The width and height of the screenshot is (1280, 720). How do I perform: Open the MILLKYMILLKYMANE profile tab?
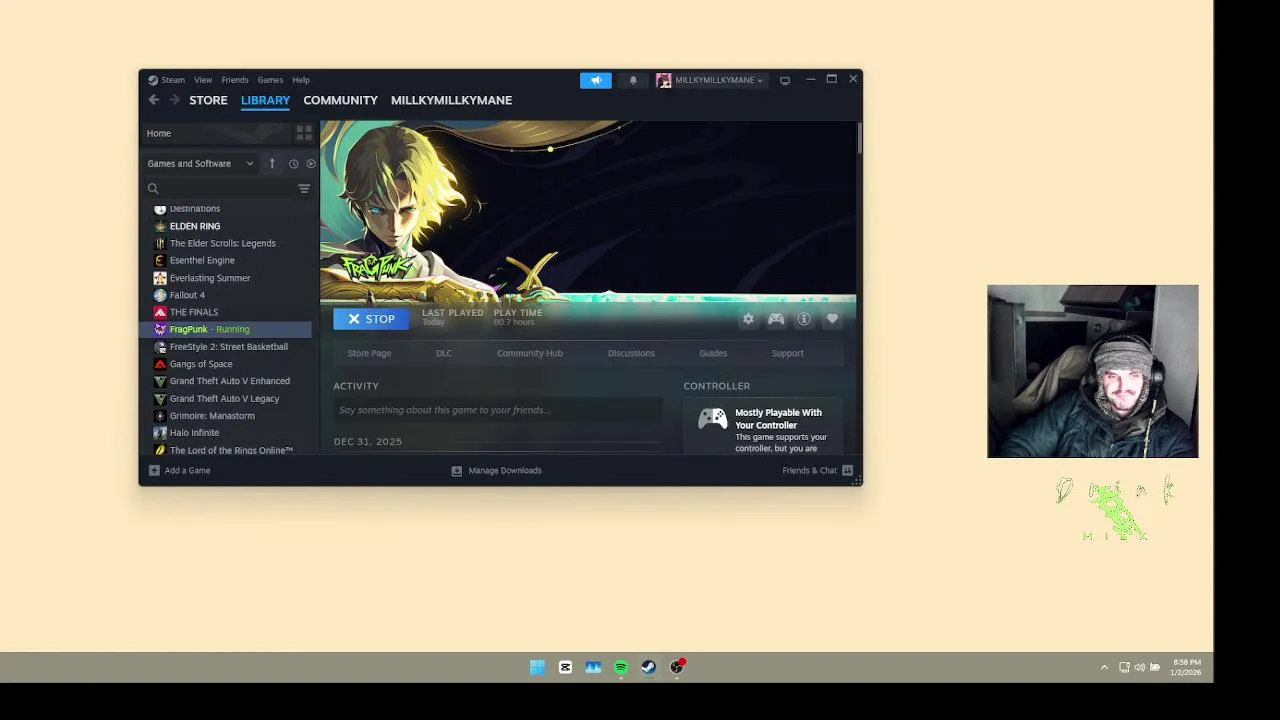tap(451, 100)
